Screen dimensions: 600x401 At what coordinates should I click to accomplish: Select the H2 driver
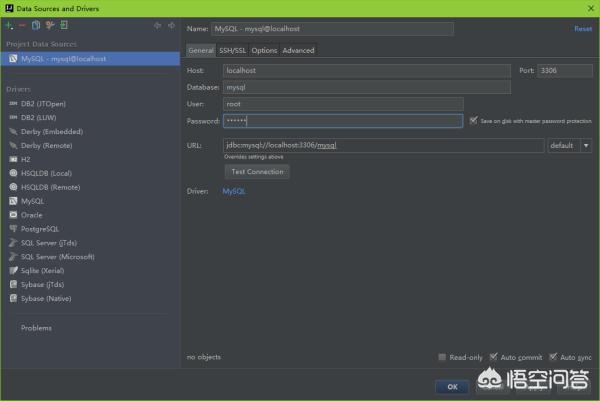tap(25, 159)
